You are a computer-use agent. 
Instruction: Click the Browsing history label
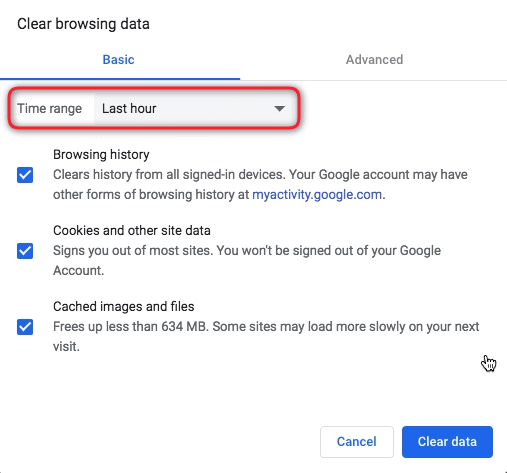tap(101, 155)
